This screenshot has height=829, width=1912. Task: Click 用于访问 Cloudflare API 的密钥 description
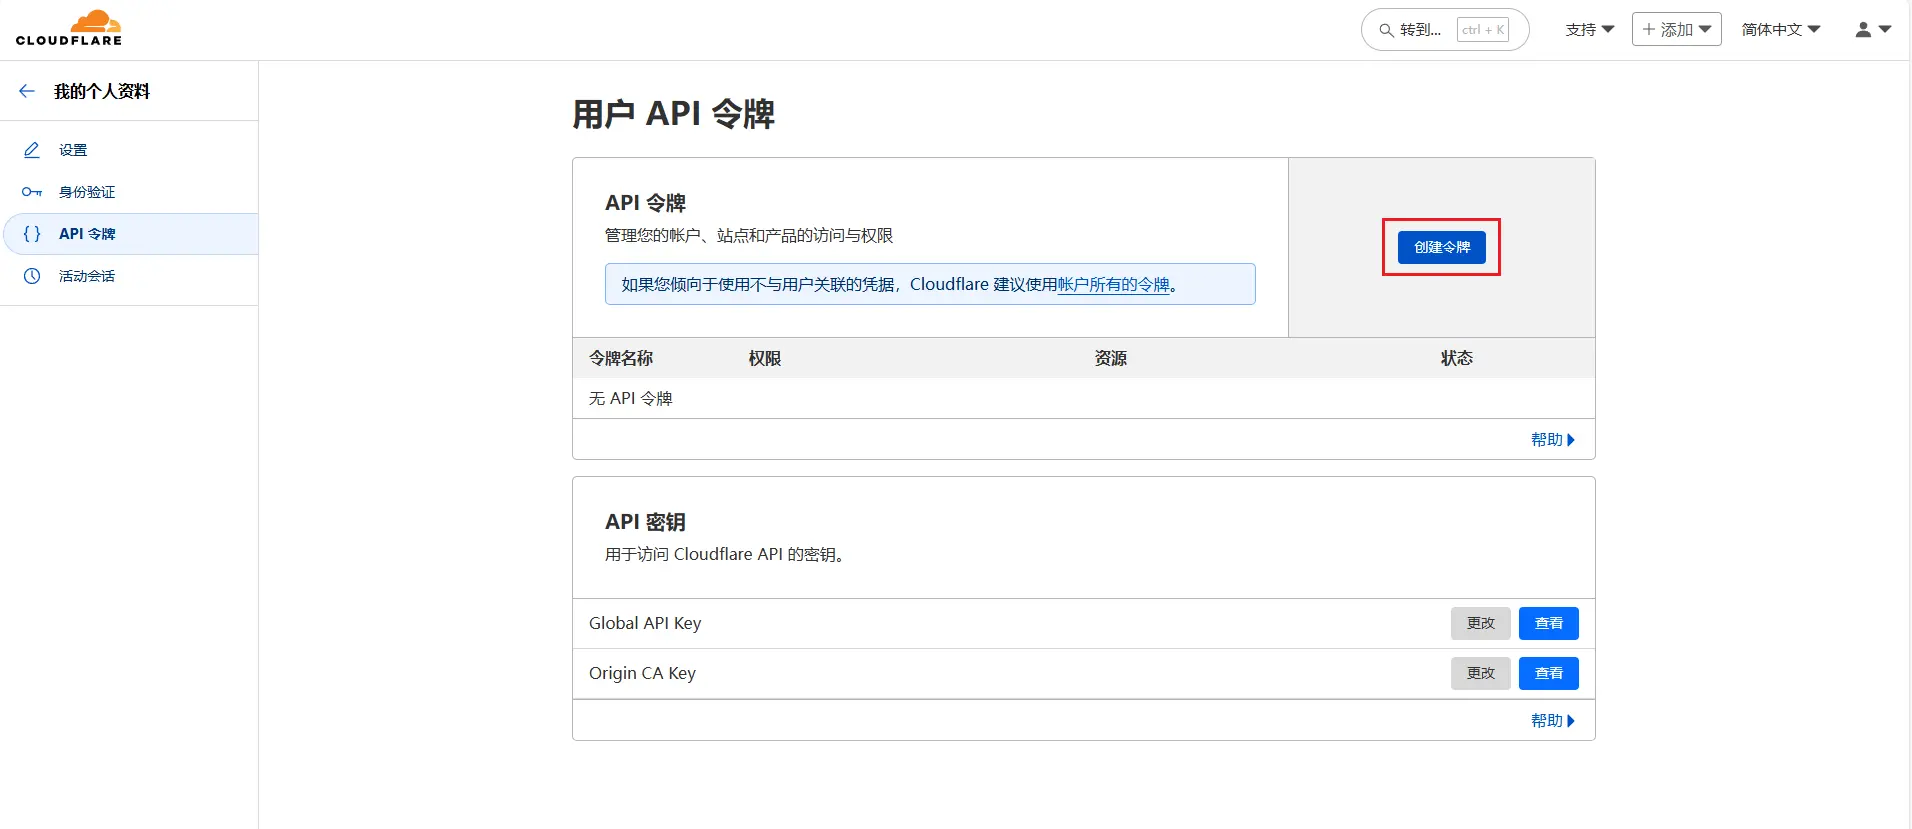(727, 555)
